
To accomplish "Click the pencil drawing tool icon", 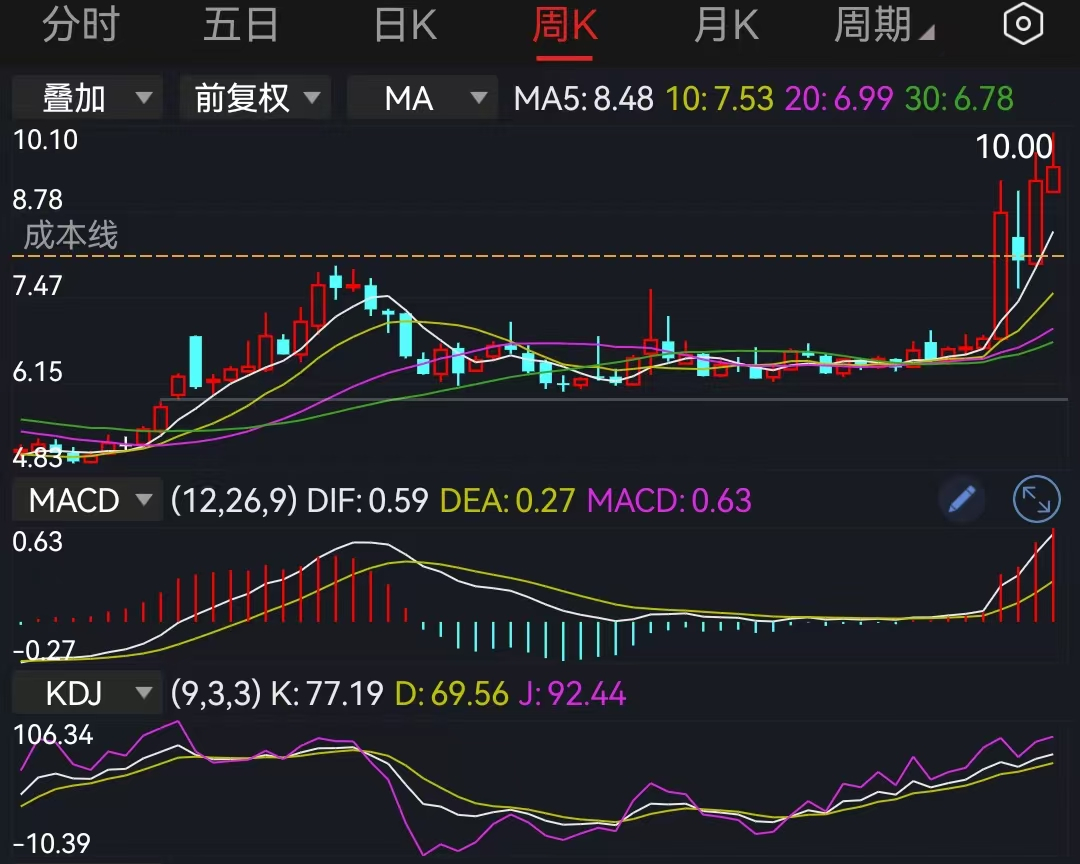I will 961,500.
